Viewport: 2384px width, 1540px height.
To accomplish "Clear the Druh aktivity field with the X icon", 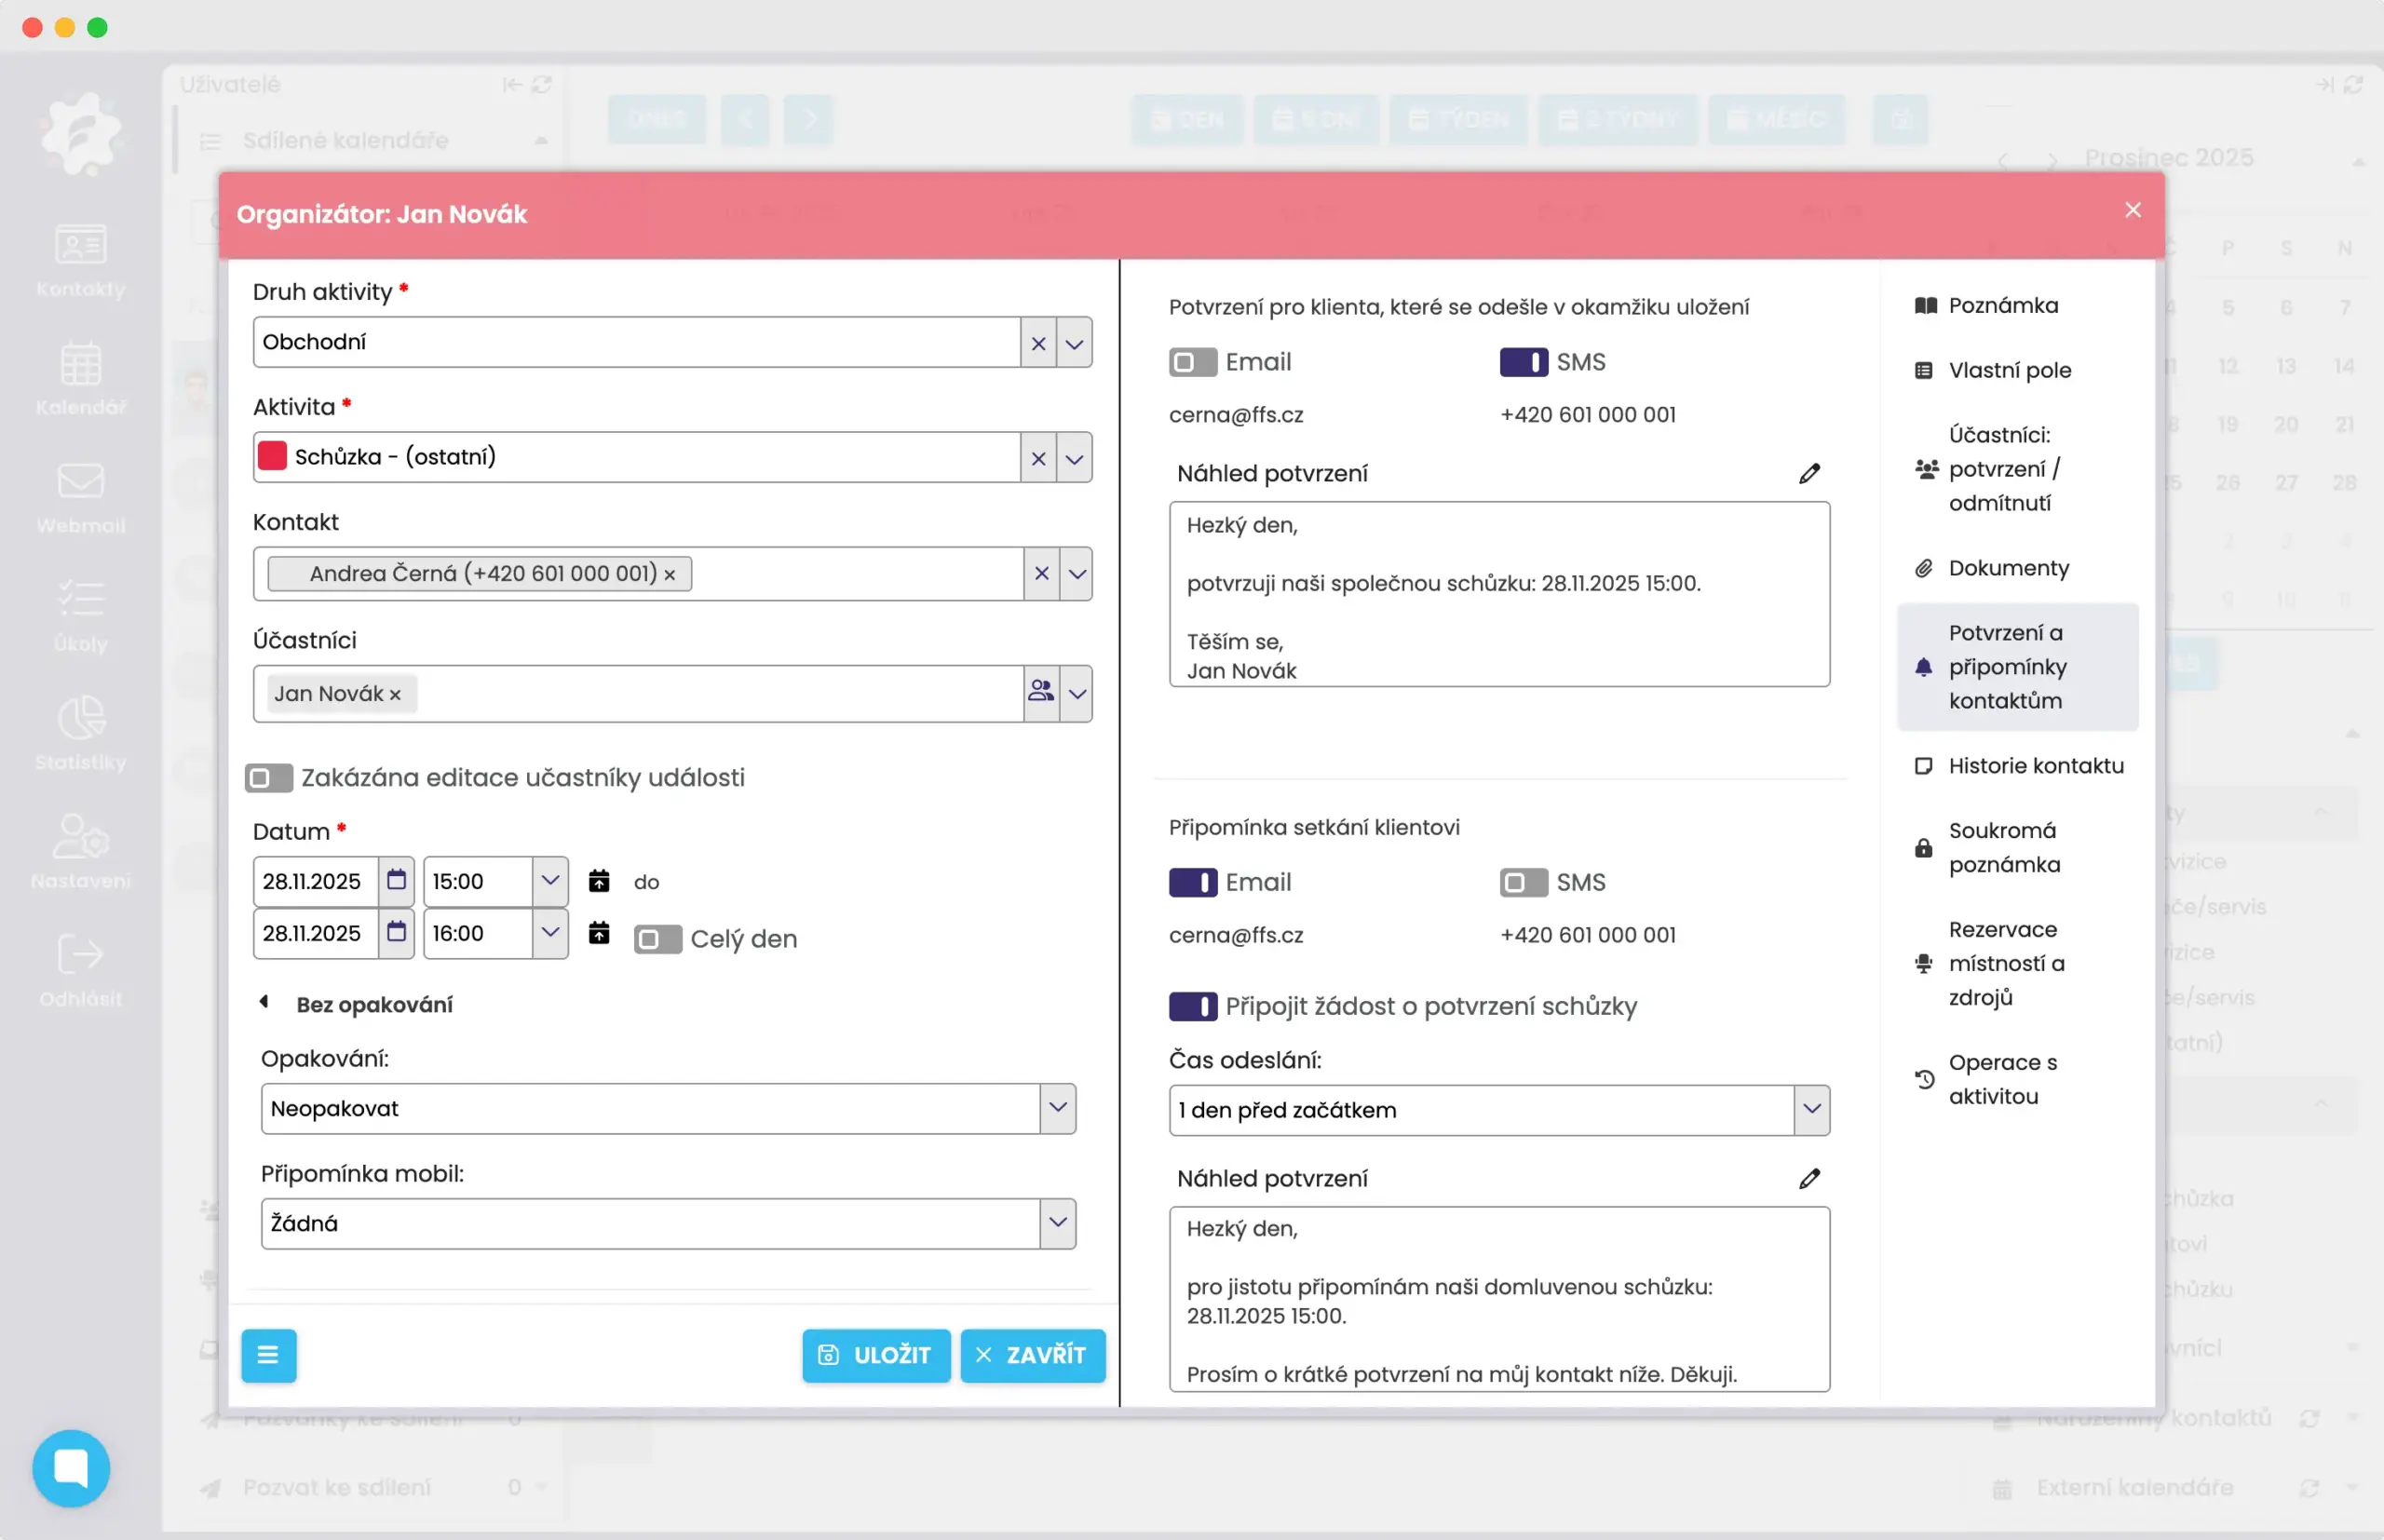I will coord(1038,343).
